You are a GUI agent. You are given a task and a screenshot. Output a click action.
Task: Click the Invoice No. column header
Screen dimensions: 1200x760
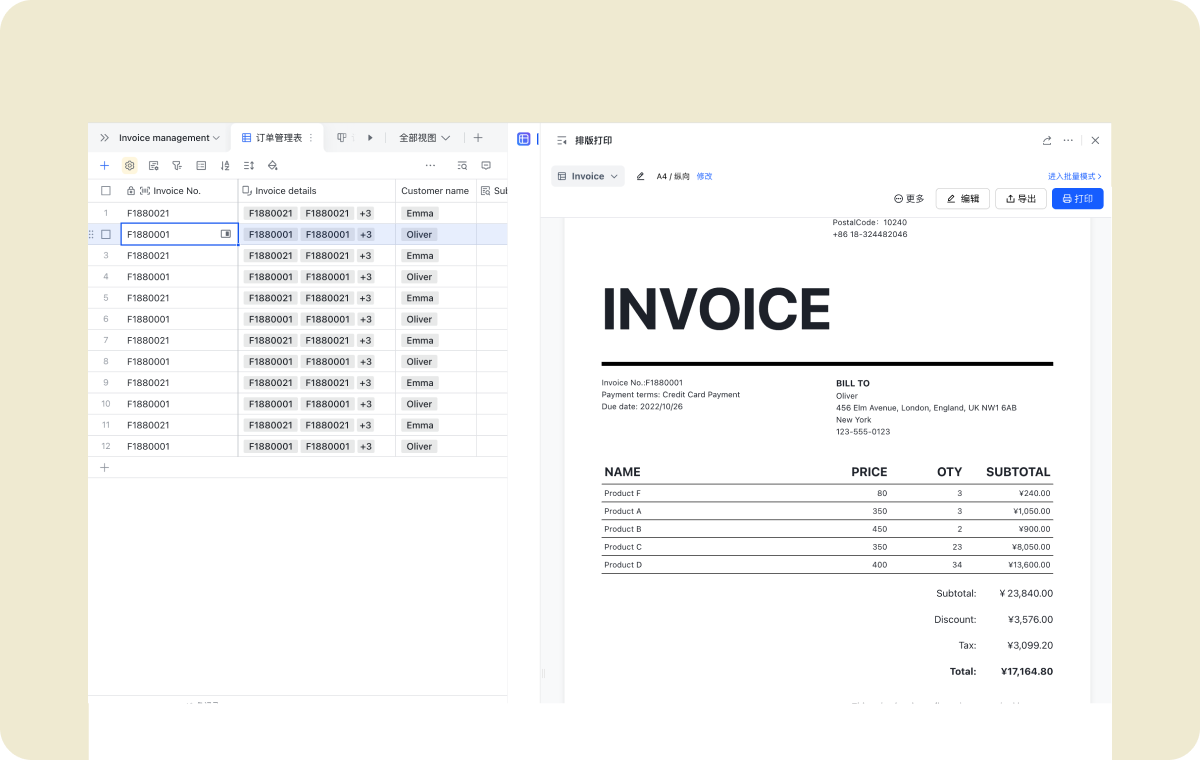tap(178, 191)
